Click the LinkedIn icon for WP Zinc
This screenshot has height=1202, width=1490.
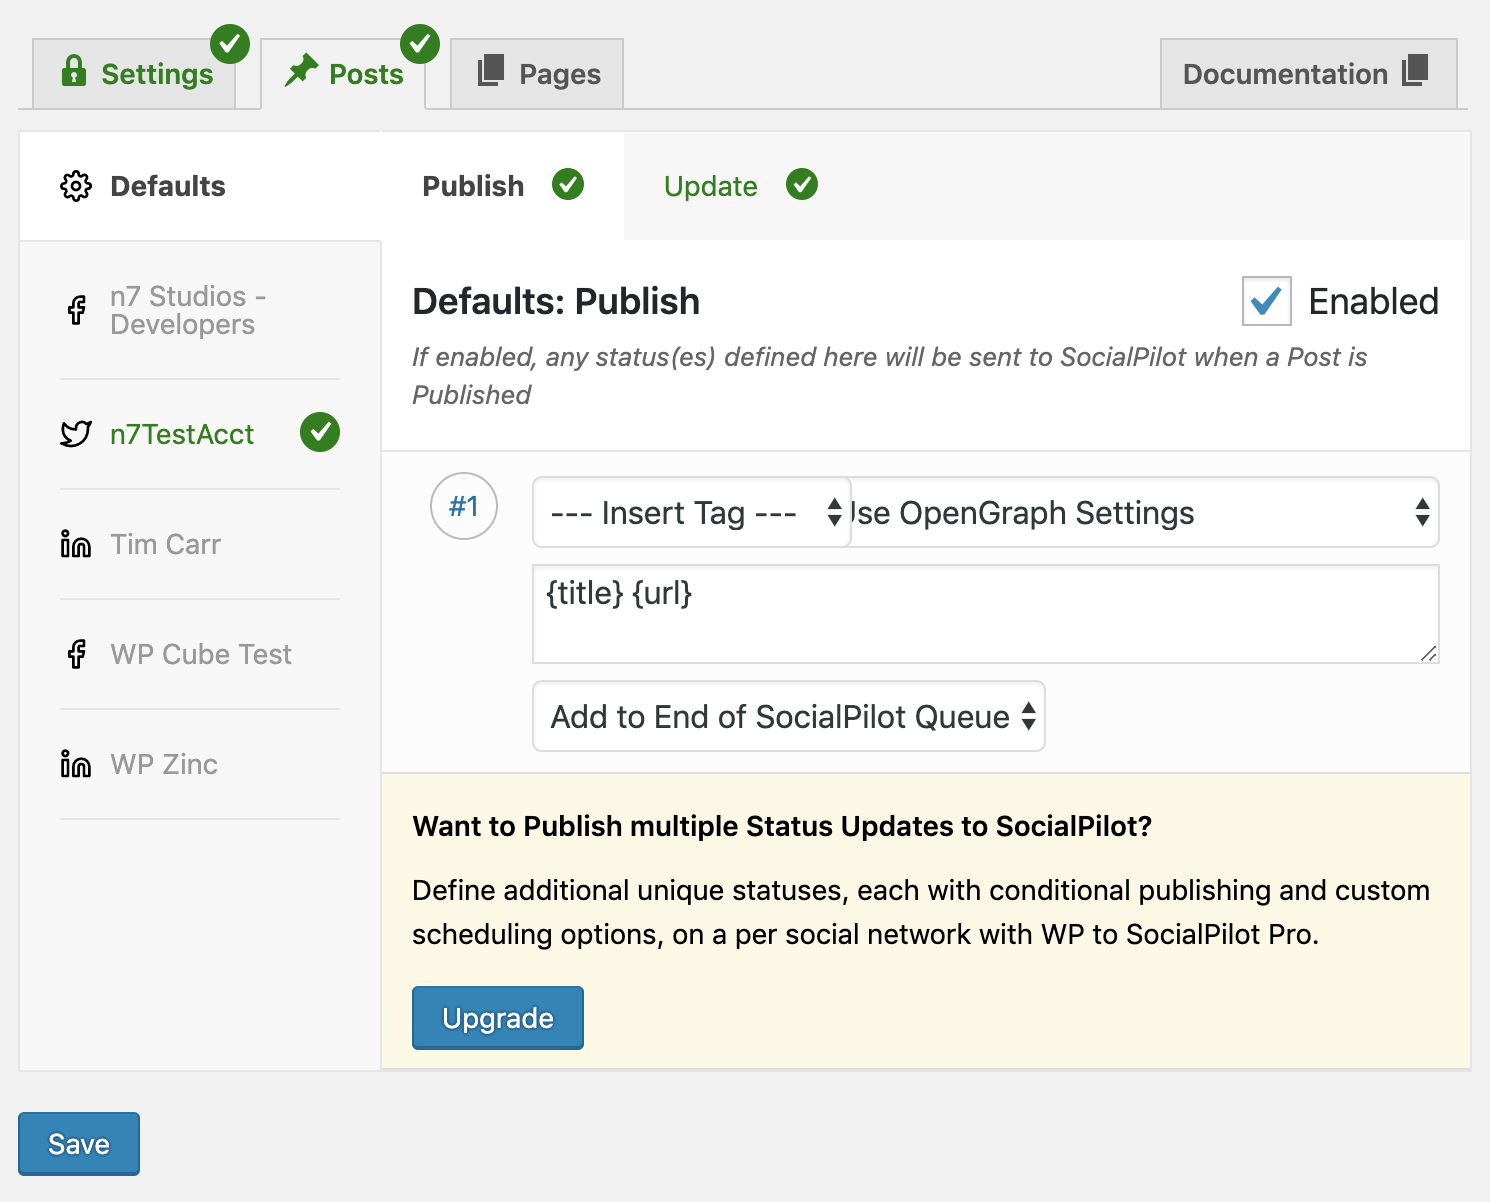click(x=76, y=764)
